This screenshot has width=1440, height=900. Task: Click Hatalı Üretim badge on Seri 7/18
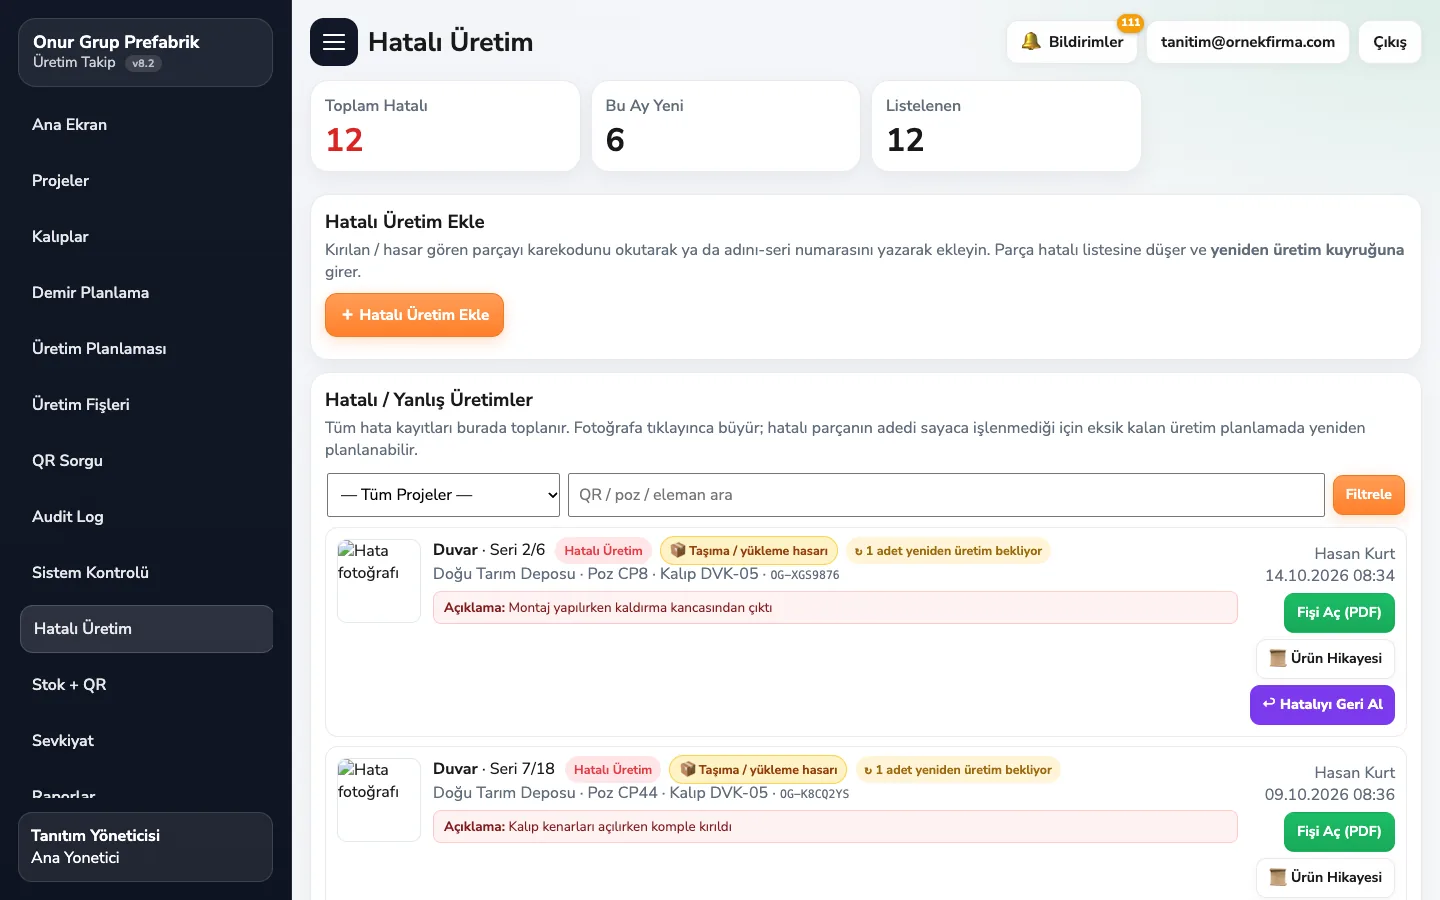(x=613, y=770)
